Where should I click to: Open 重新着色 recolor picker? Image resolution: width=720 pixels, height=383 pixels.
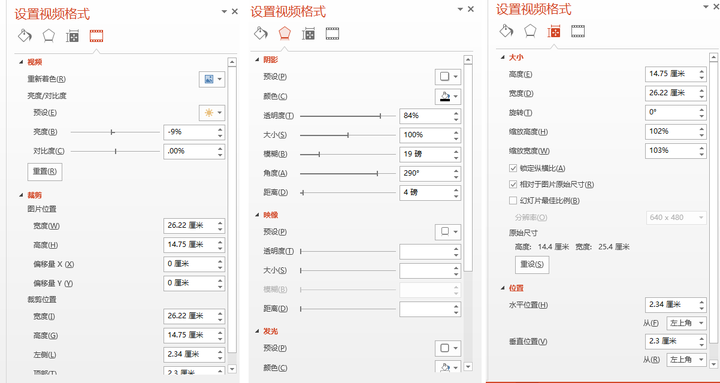coord(212,79)
